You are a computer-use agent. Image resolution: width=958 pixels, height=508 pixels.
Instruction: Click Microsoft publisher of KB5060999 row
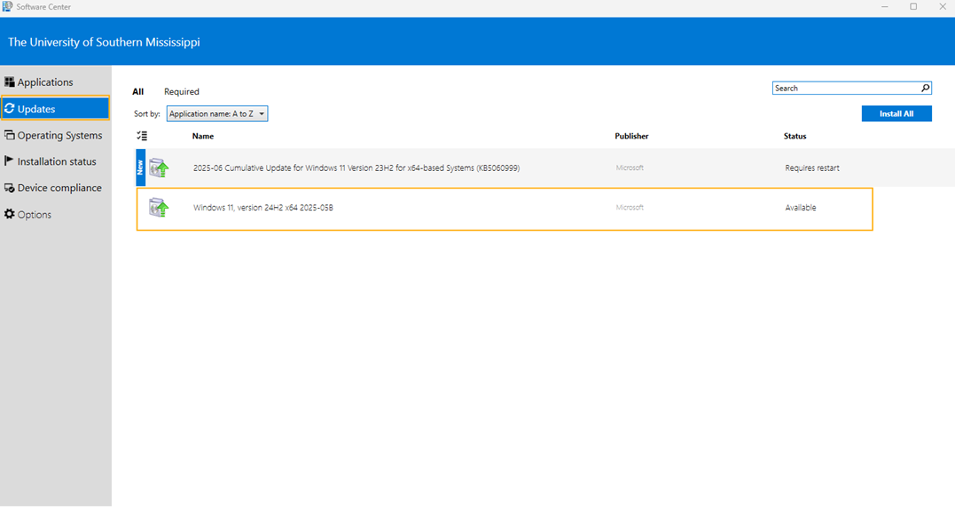tap(629, 167)
